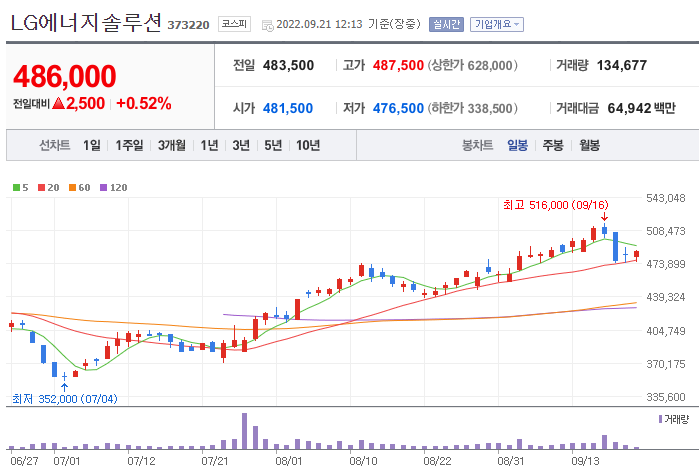This screenshot has height=473, width=699.
Task: Click the trade amount 64,942 백만
Action: tap(641, 108)
